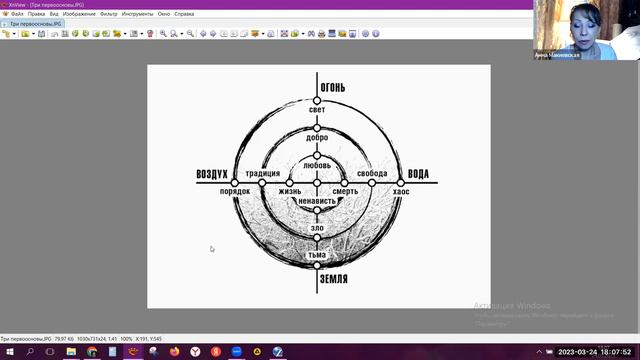
Task: Click the 79,97 Кб file size text
Action: (64, 339)
